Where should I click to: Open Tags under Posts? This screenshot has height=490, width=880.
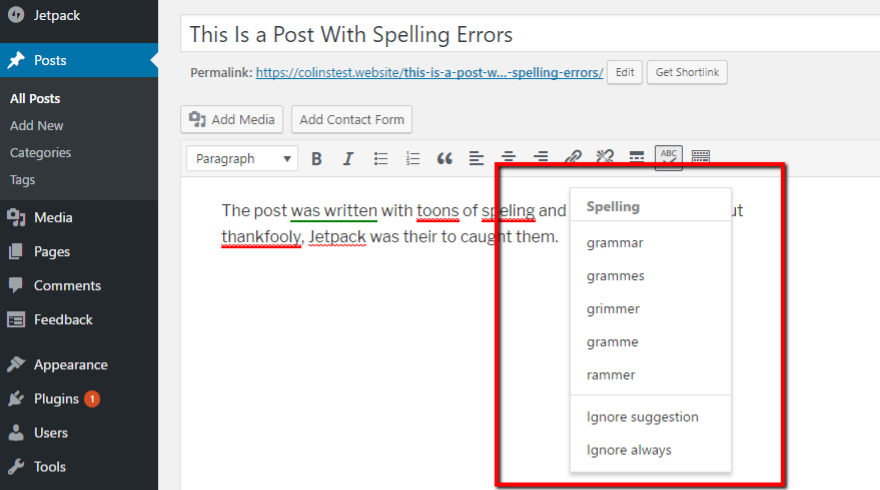(22, 180)
